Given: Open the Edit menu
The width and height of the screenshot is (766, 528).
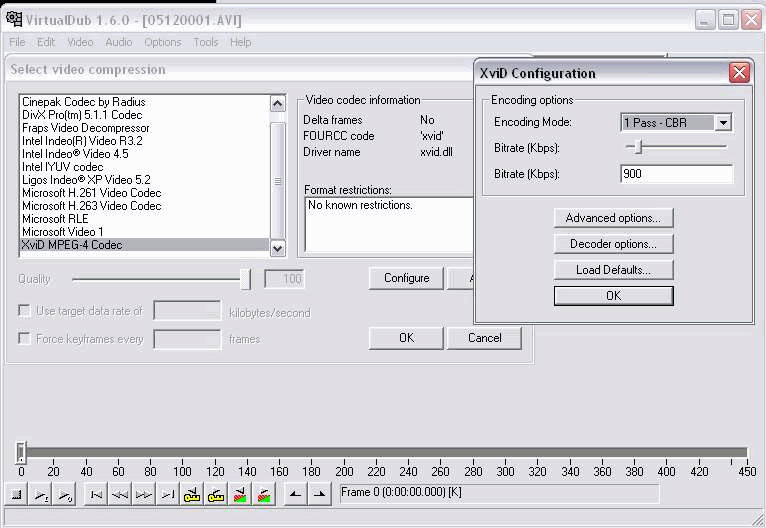Looking at the screenshot, I should click(46, 42).
